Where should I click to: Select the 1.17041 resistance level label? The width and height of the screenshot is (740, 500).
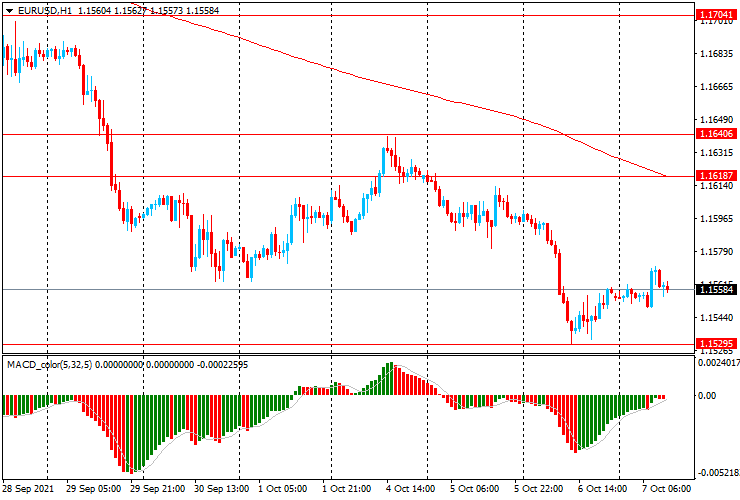716,15
